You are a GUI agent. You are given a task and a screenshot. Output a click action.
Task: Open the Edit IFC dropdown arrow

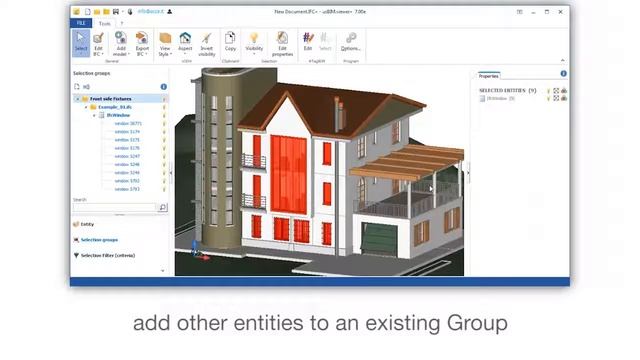pyautogui.click(x=102, y=54)
